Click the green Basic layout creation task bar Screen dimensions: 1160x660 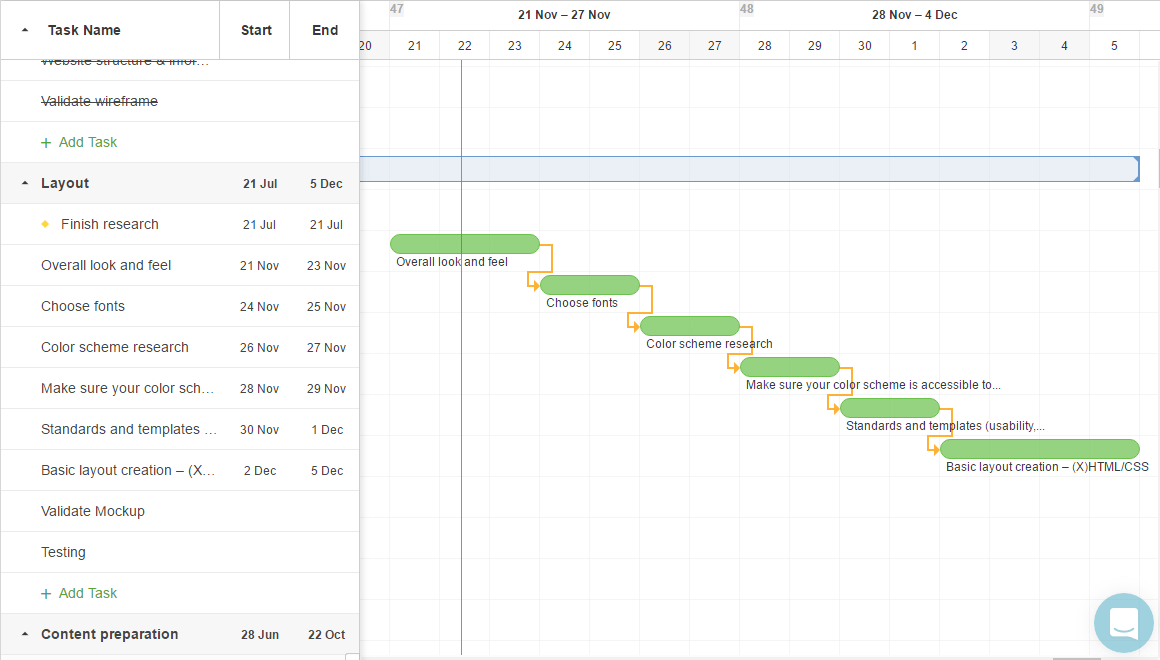[x=1038, y=448]
